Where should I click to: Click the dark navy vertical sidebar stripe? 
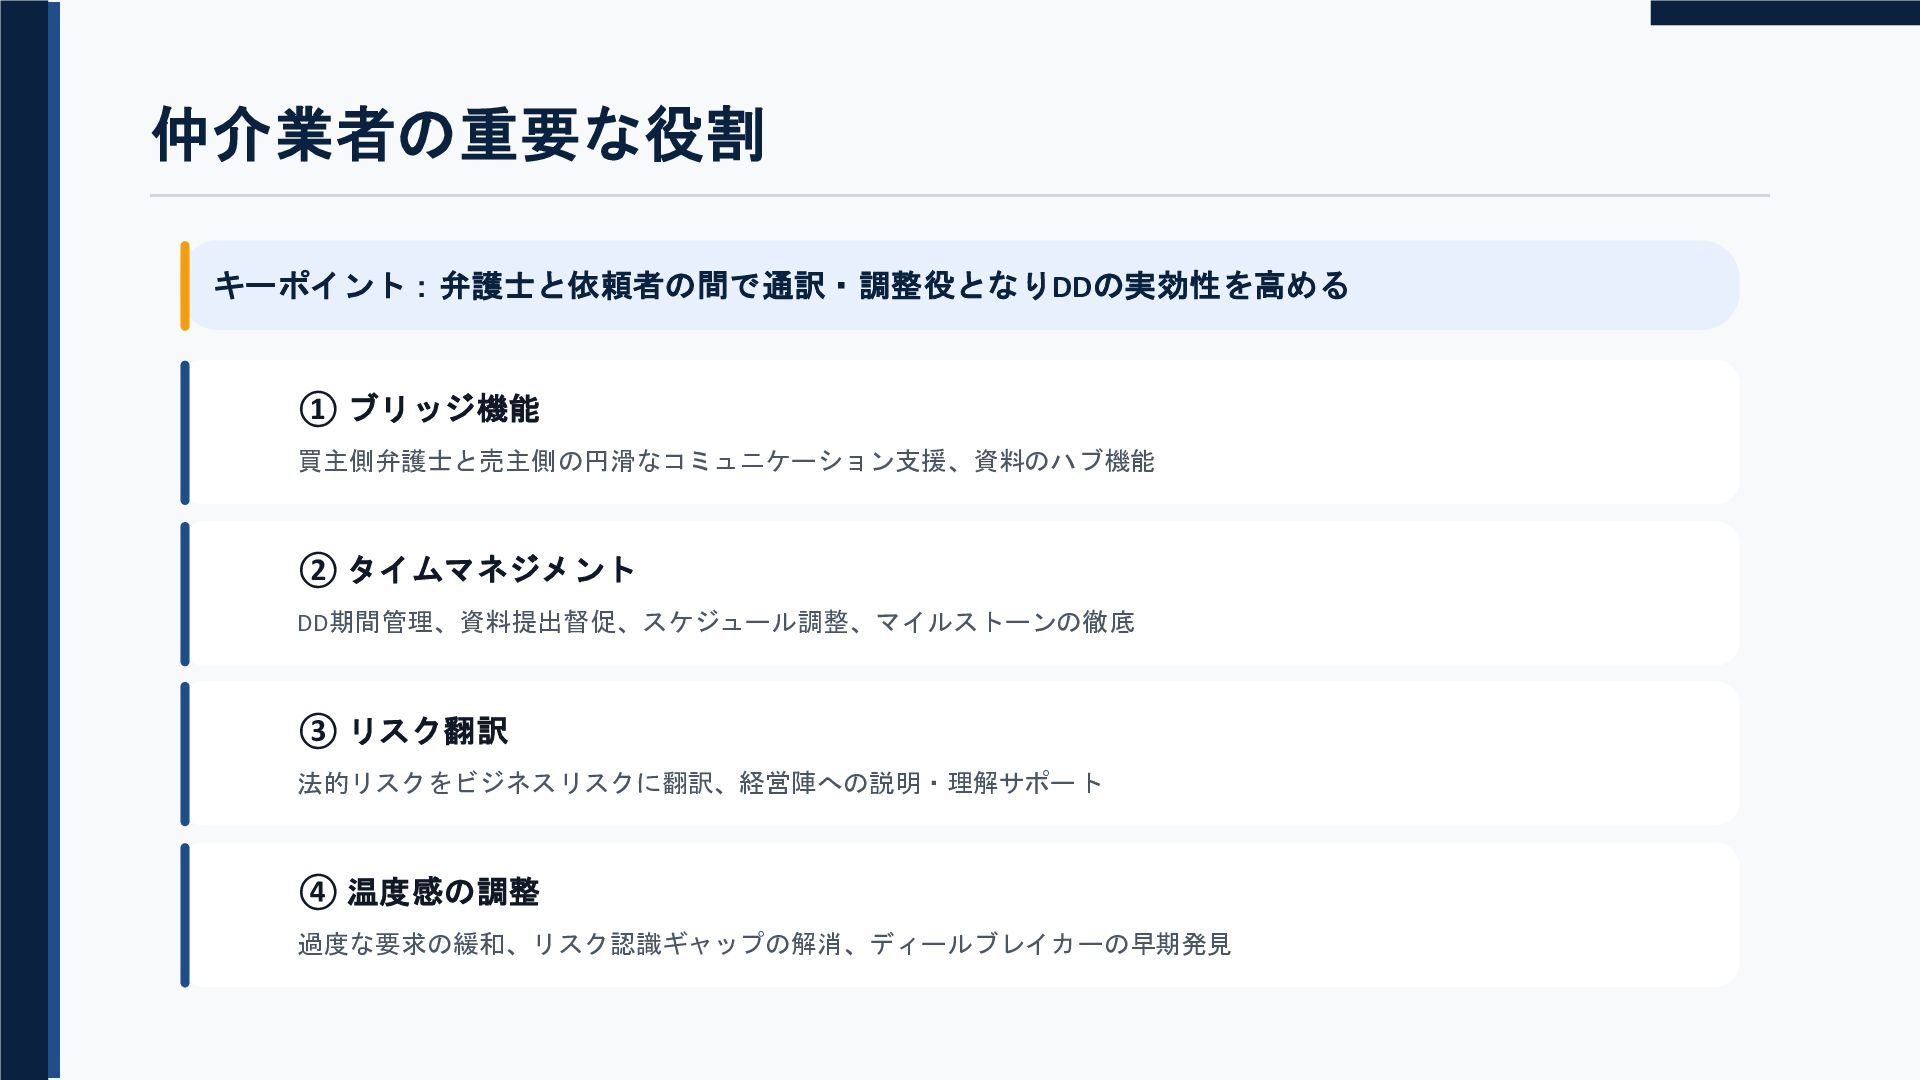24,540
